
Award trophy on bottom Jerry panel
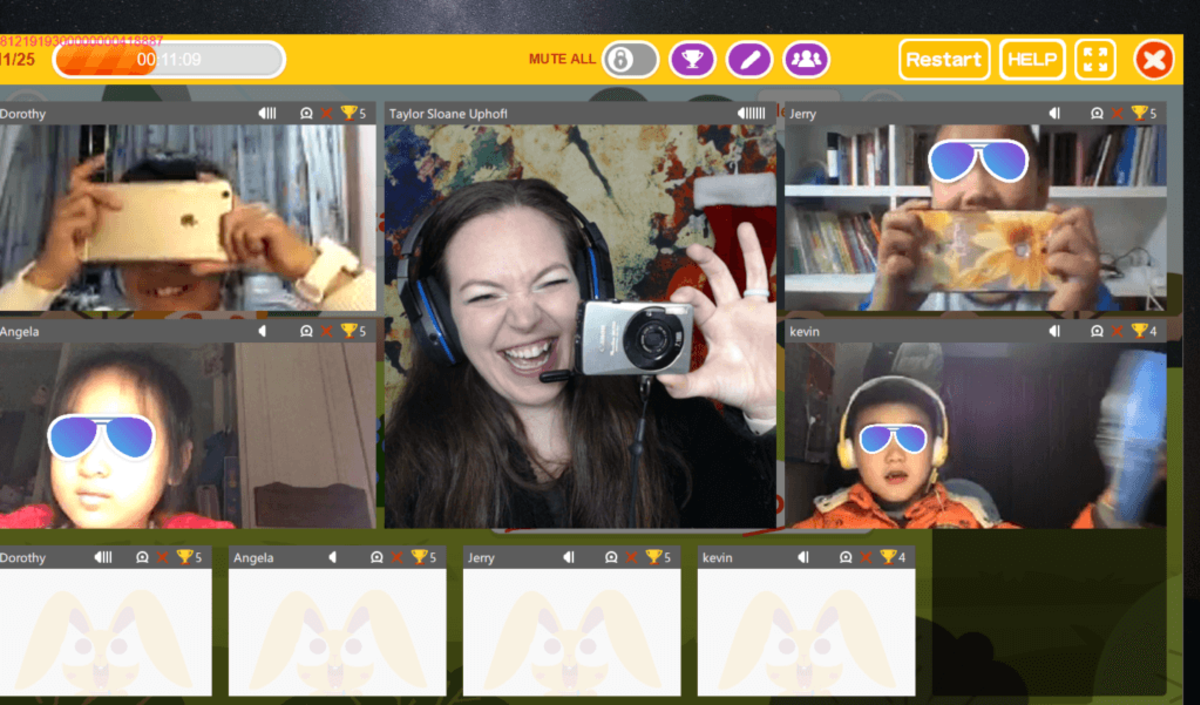click(x=653, y=557)
